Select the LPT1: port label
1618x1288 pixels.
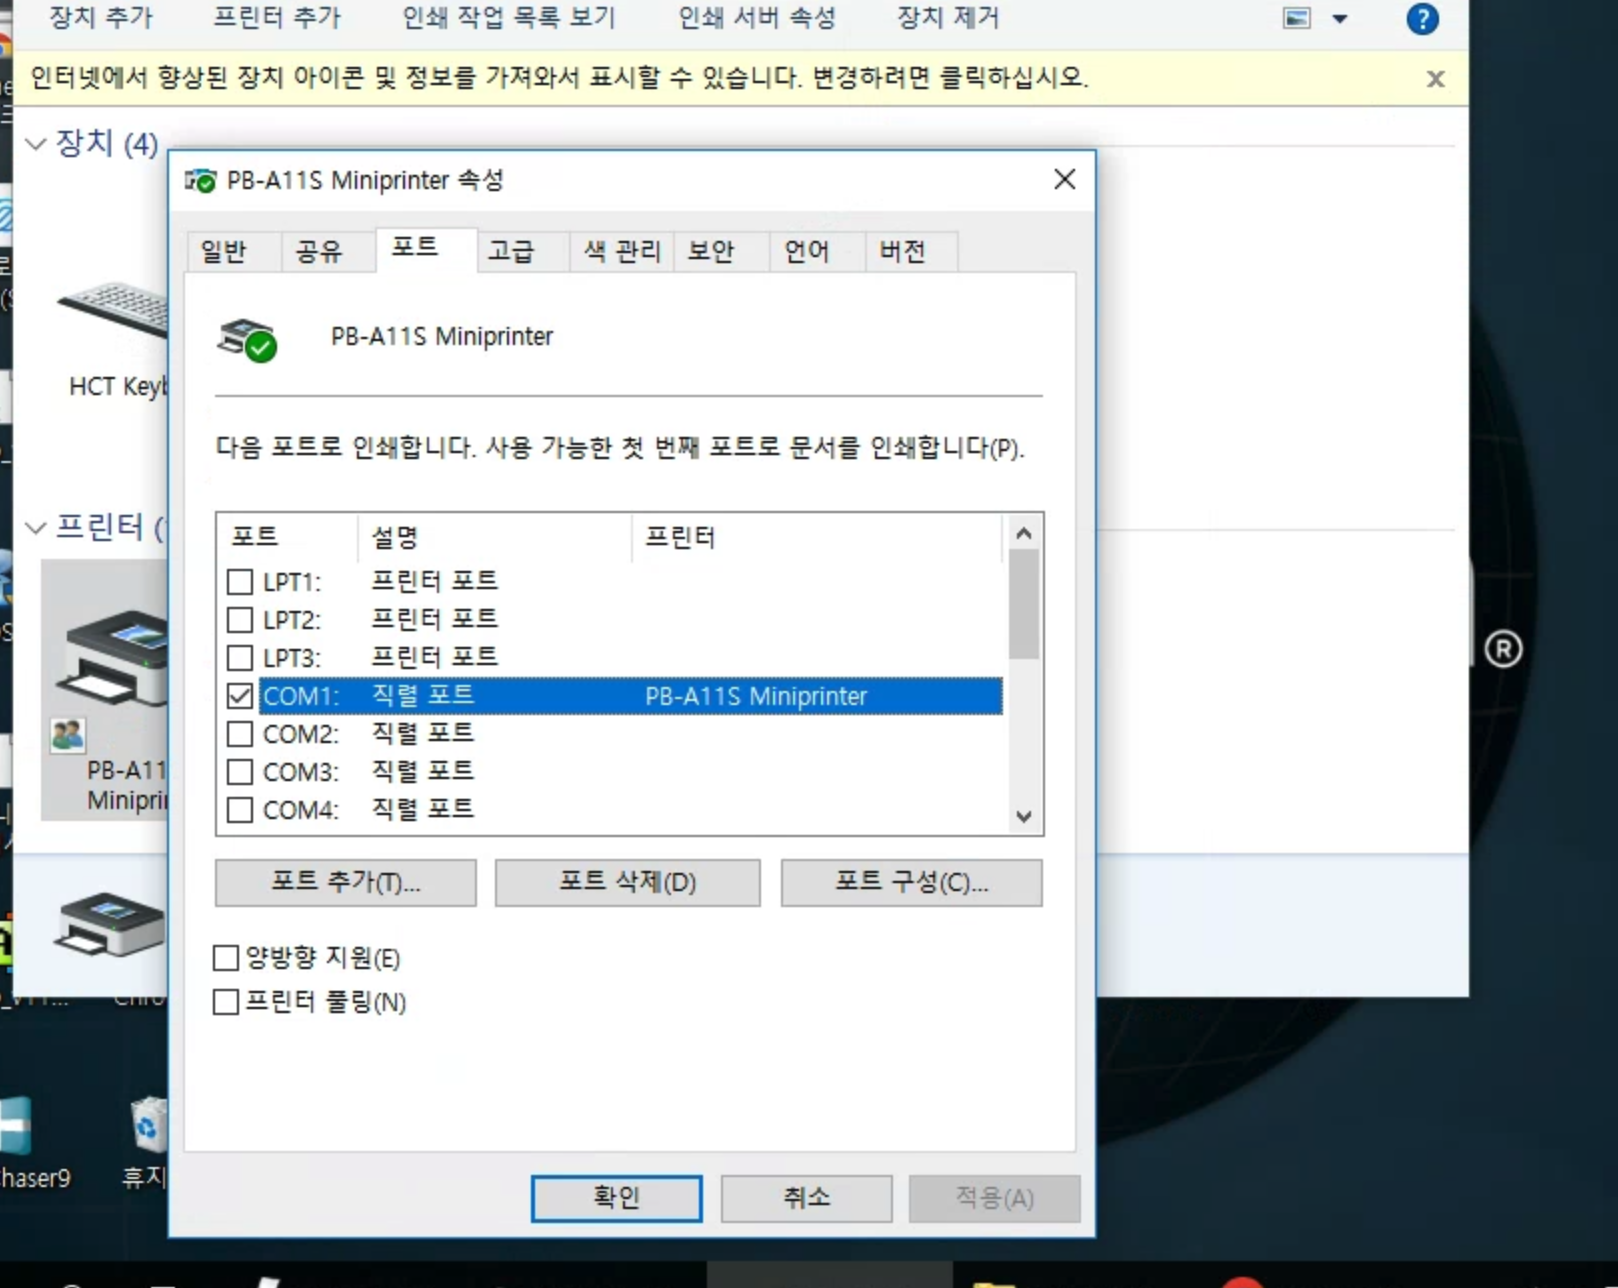(292, 582)
